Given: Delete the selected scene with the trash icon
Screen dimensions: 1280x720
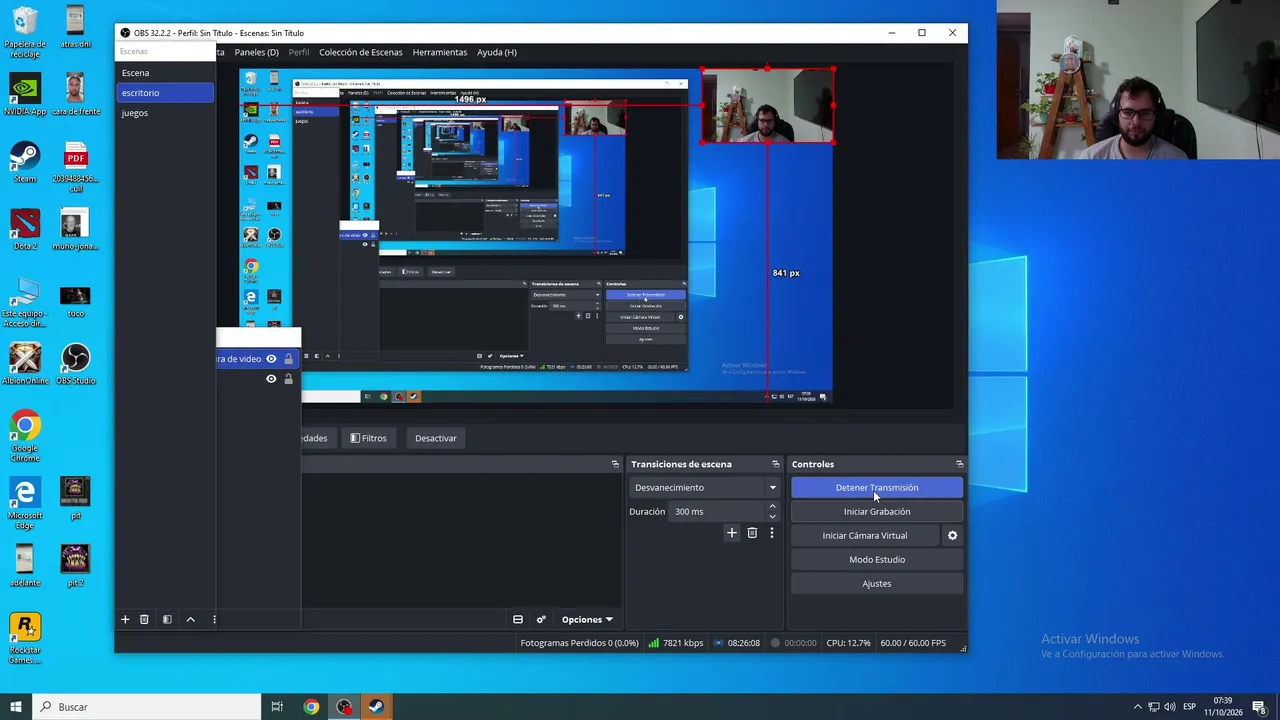Looking at the screenshot, I should (144, 620).
